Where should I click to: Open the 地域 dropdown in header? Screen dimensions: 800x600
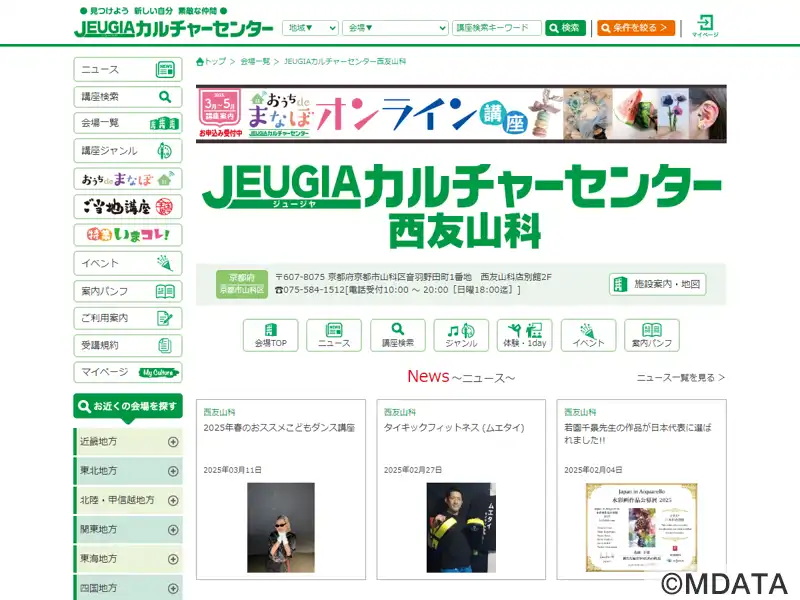pyautogui.click(x=310, y=28)
